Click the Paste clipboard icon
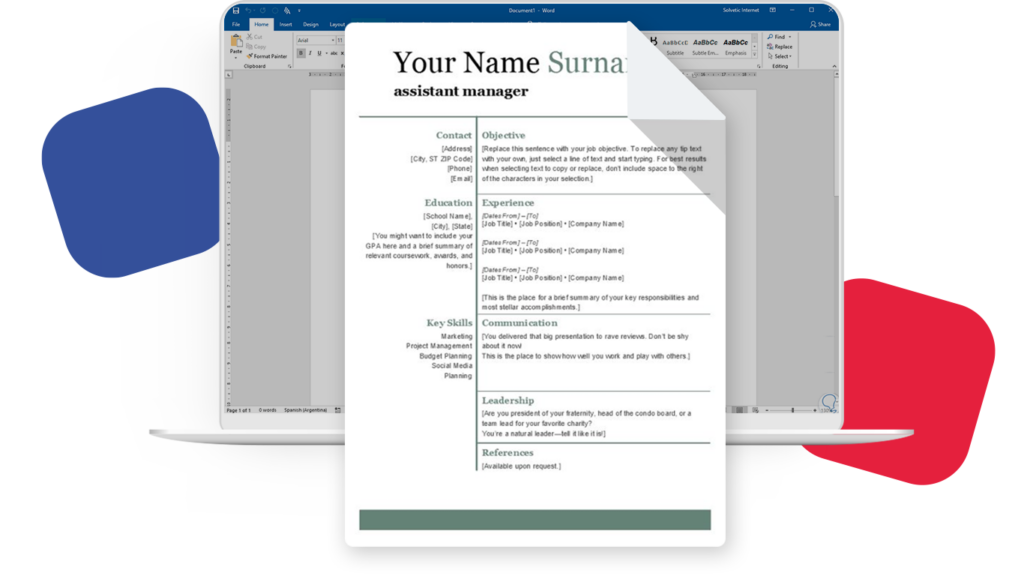 [236, 41]
